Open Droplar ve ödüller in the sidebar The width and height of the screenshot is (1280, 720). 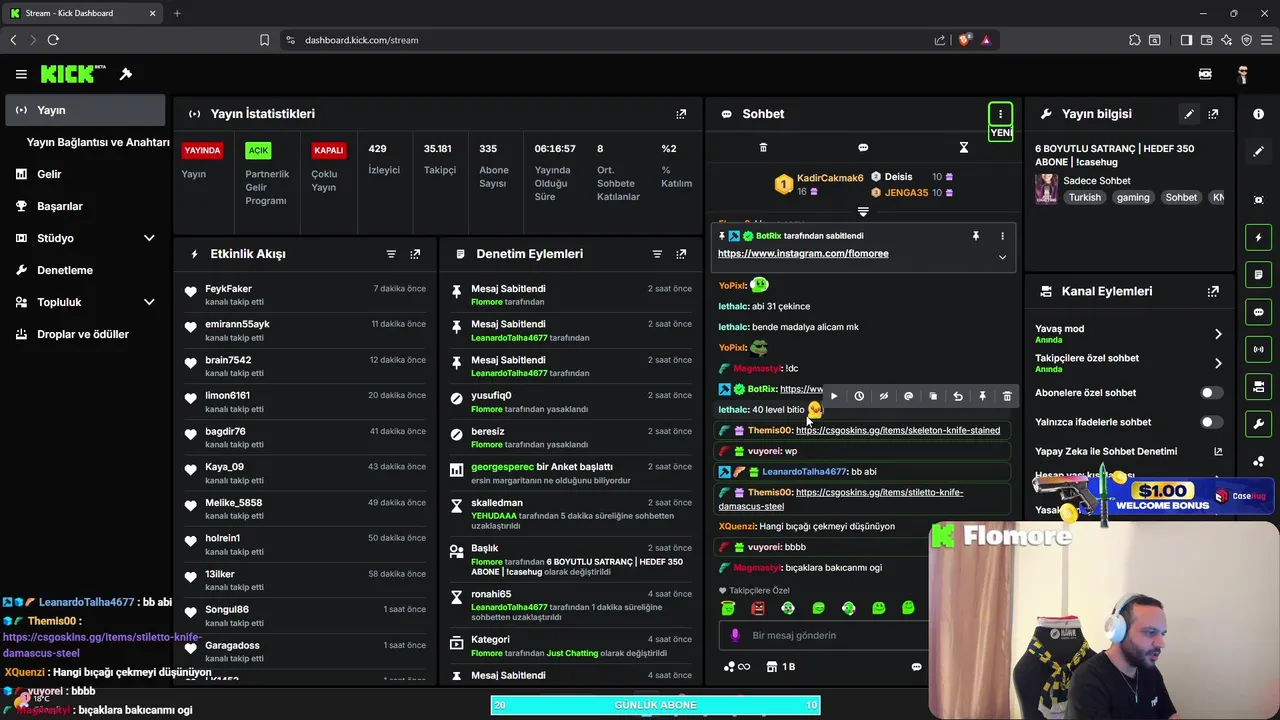point(85,334)
